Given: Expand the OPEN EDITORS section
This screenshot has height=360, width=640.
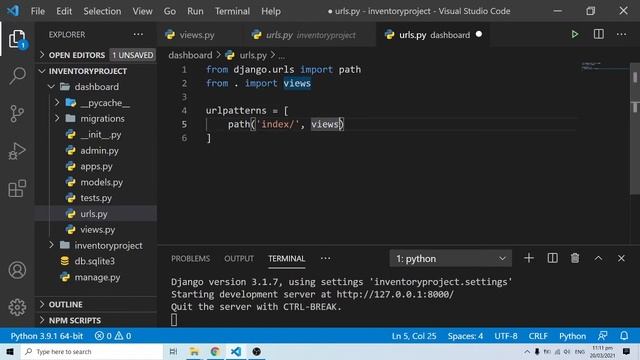Looking at the screenshot, I should tap(76, 55).
